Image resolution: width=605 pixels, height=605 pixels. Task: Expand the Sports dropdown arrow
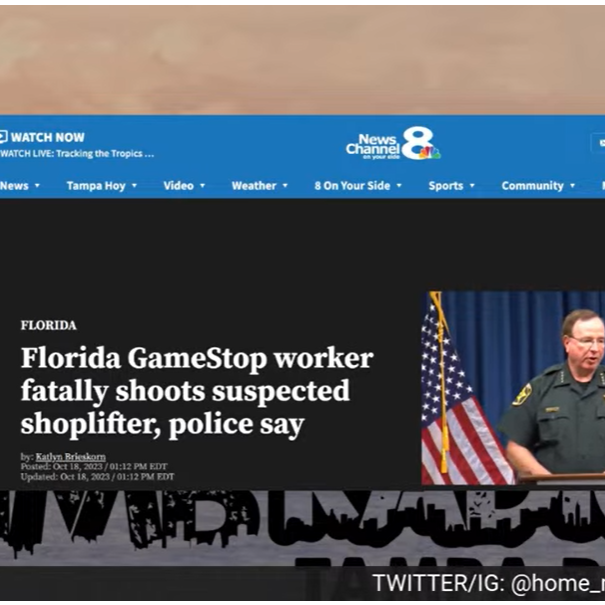click(472, 186)
